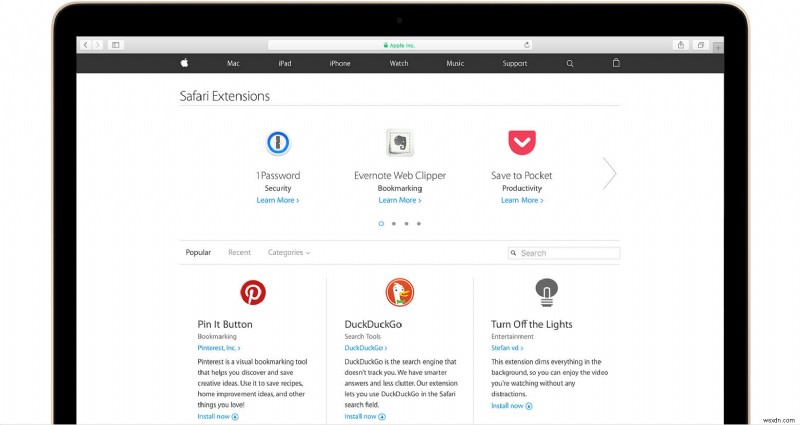Click the Save to Pocket icon
Image resolution: width=800 pixels, height=425 pixels.
point(521,142)
